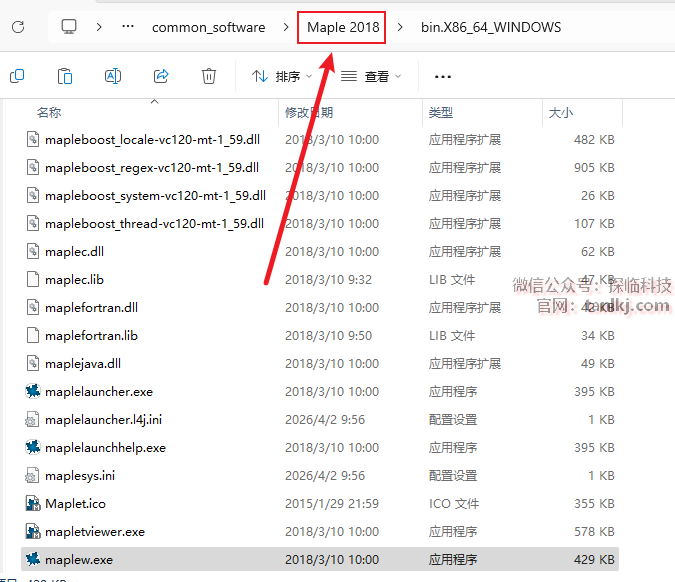The width and height of the screenshot is (675, 582).
Task: Select the maplefortran.lib file icon
Action: coord(33,335)
